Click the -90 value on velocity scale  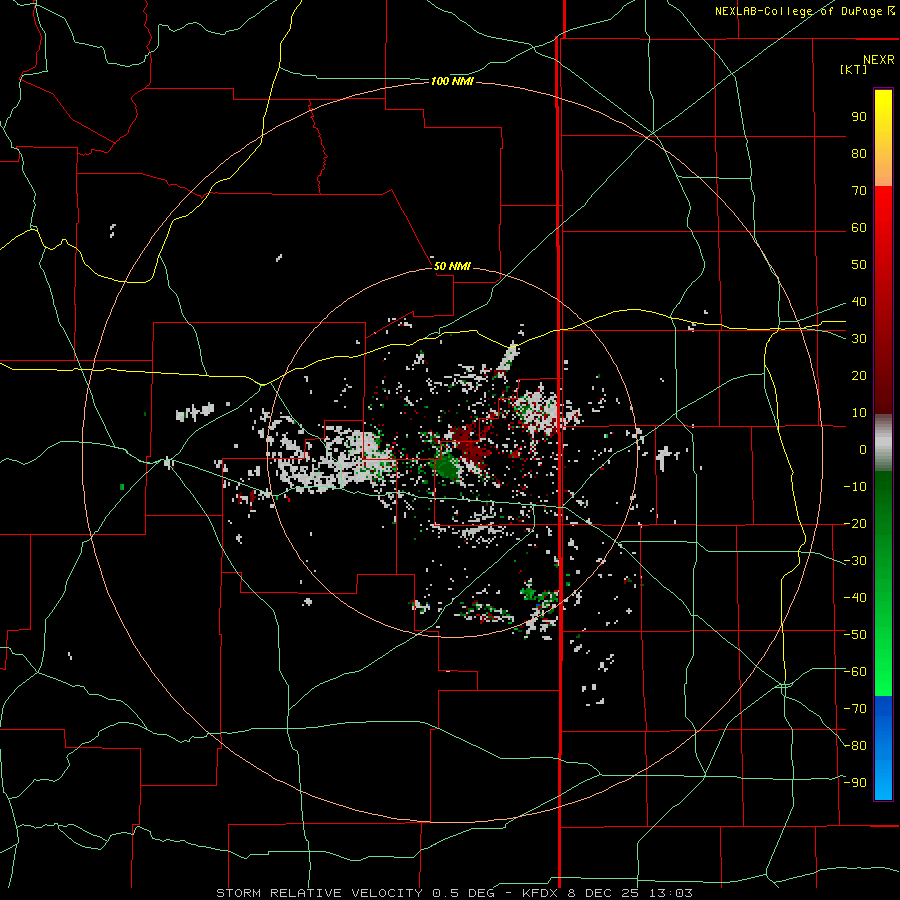tap(855, 783)
